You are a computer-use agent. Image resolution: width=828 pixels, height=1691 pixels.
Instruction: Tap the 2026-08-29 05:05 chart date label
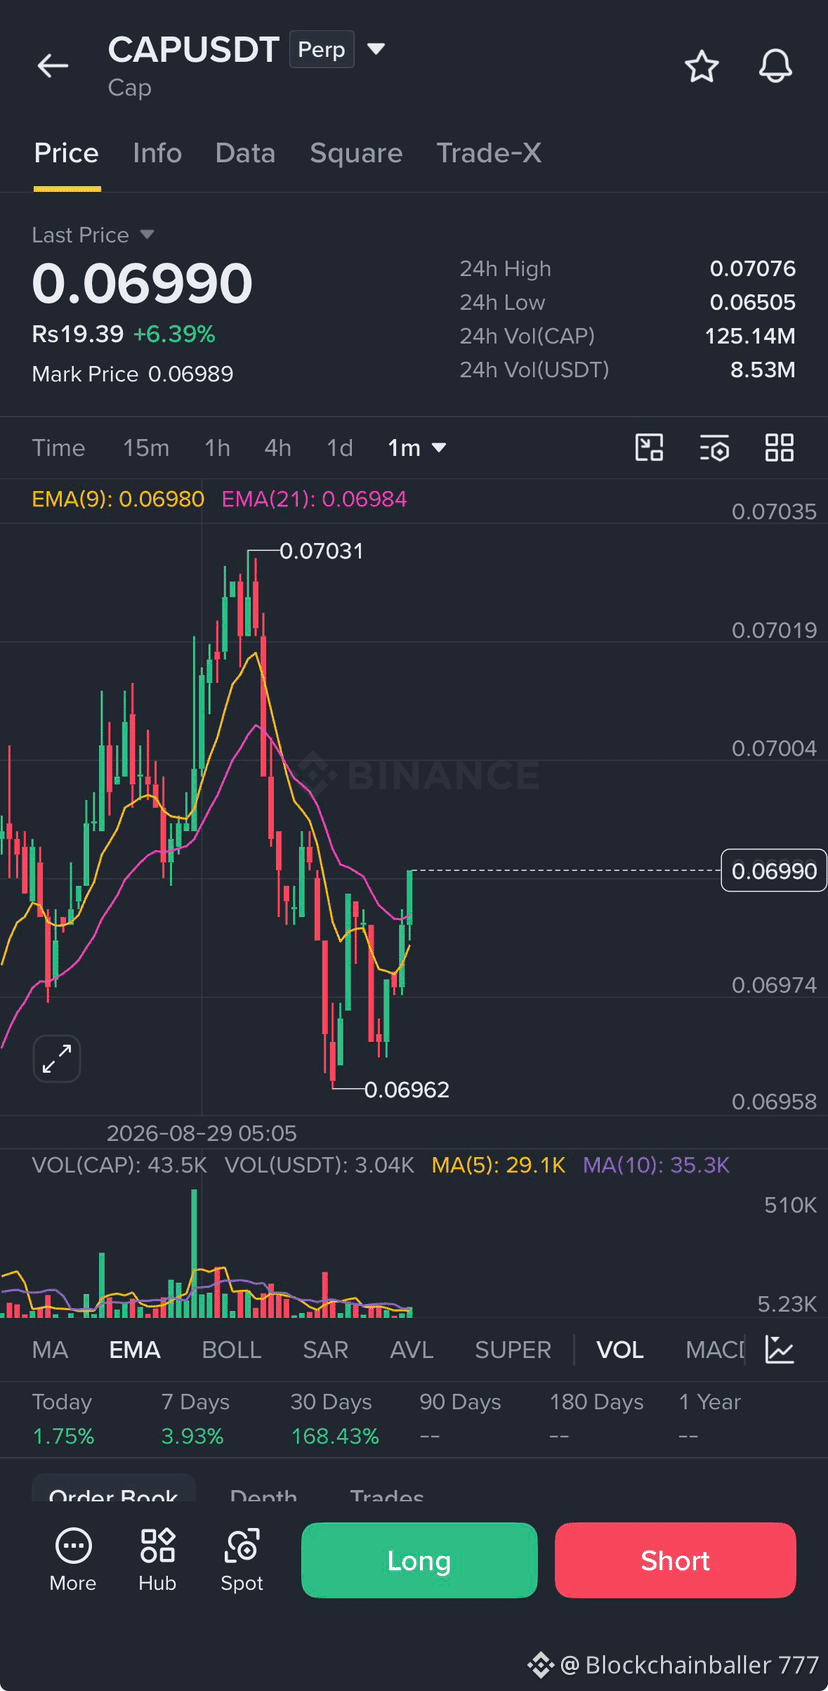pos(202,1133)
